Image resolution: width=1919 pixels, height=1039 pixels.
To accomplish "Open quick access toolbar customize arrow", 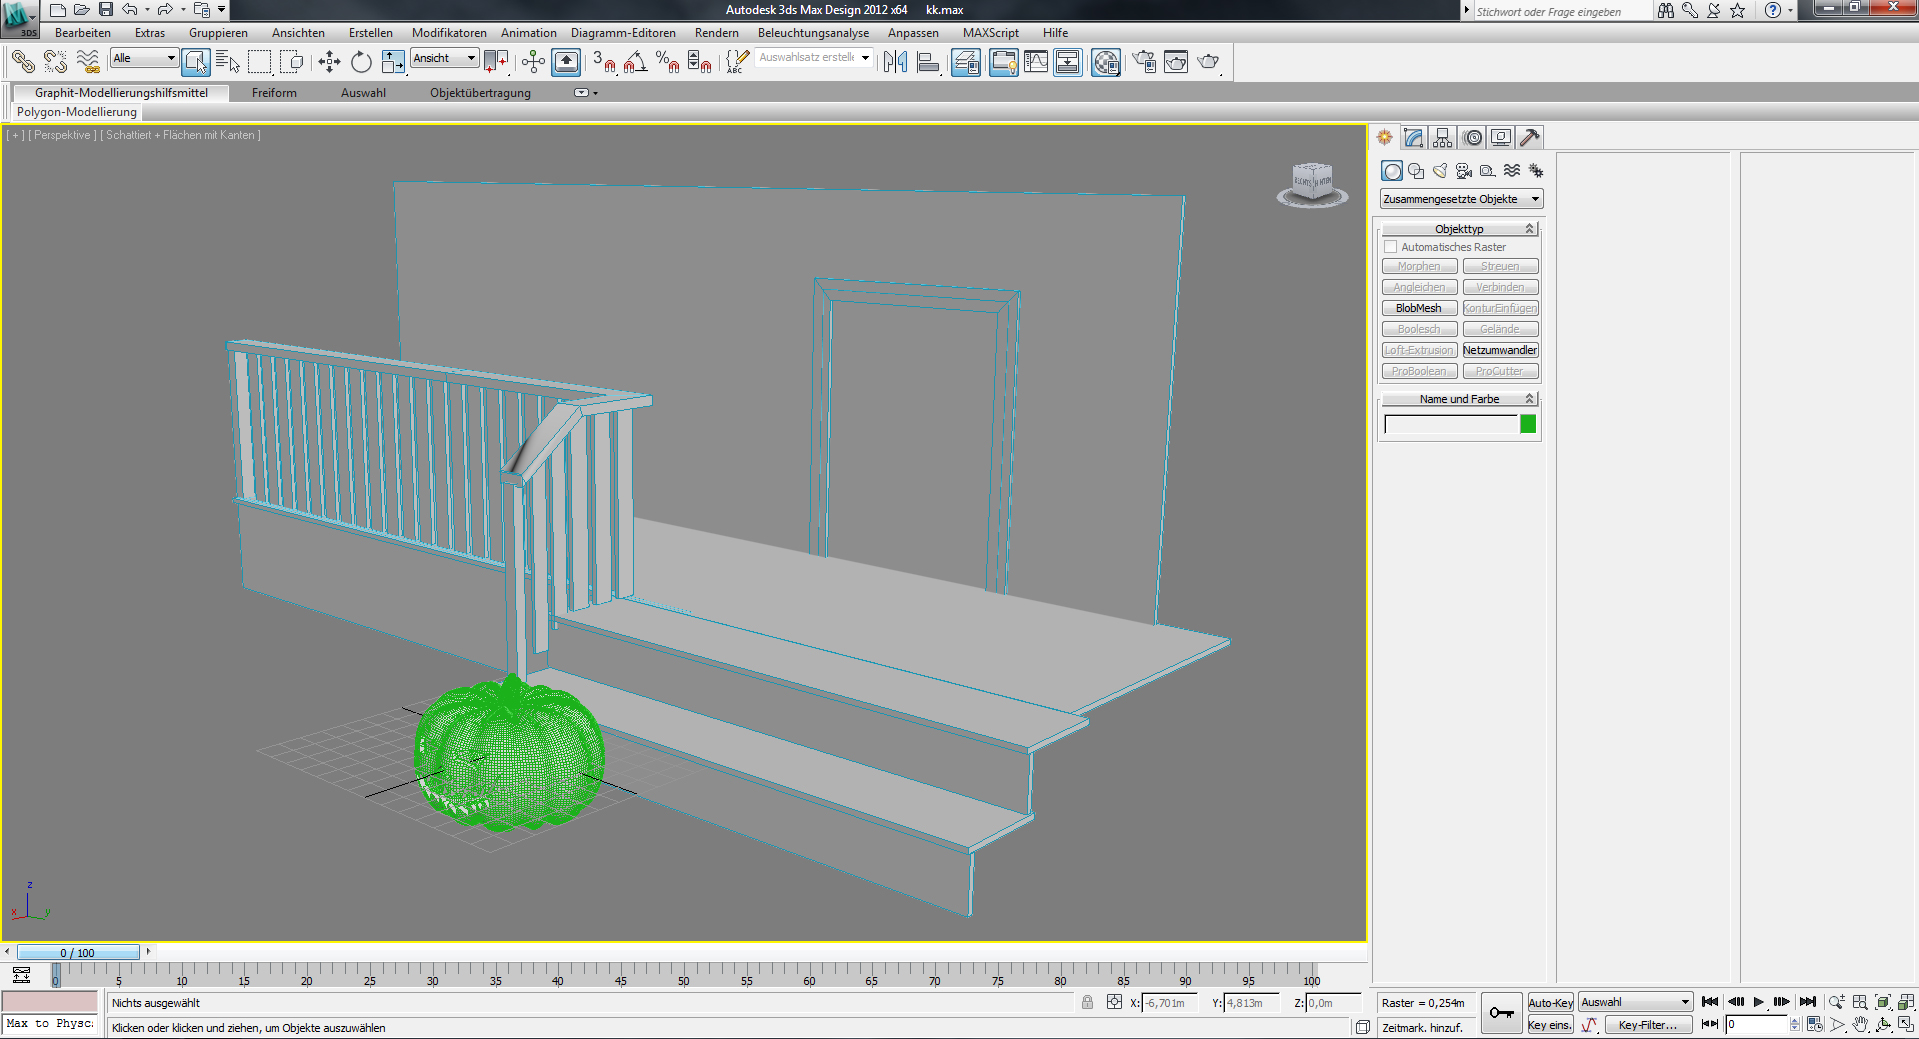I will click(222, 10).
